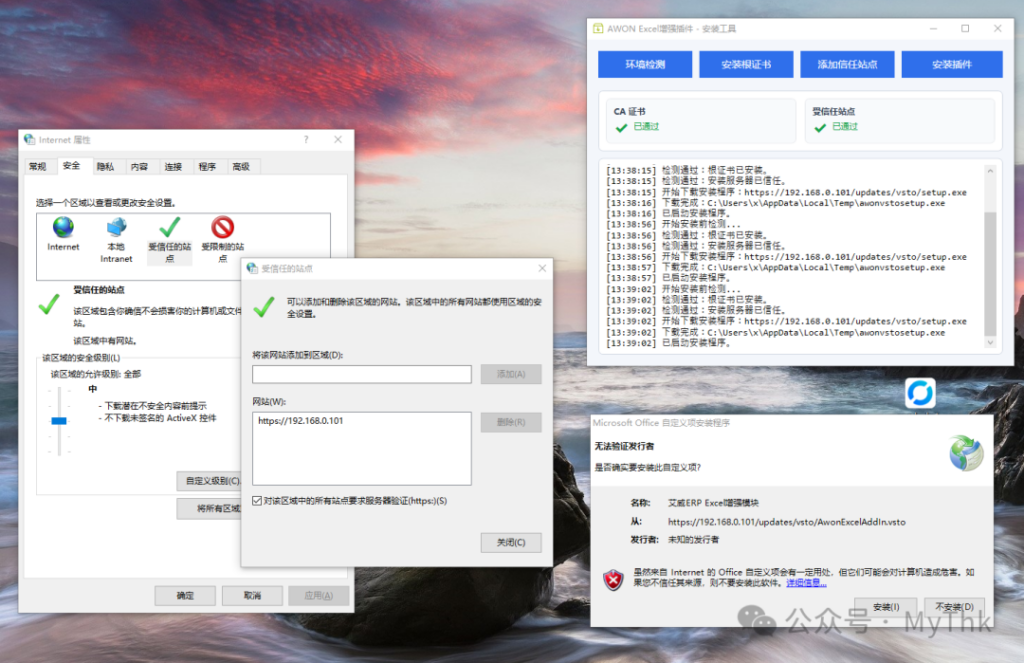Switch to the 内容 tab
This screenshot has width=1024, height=663.
140,167
